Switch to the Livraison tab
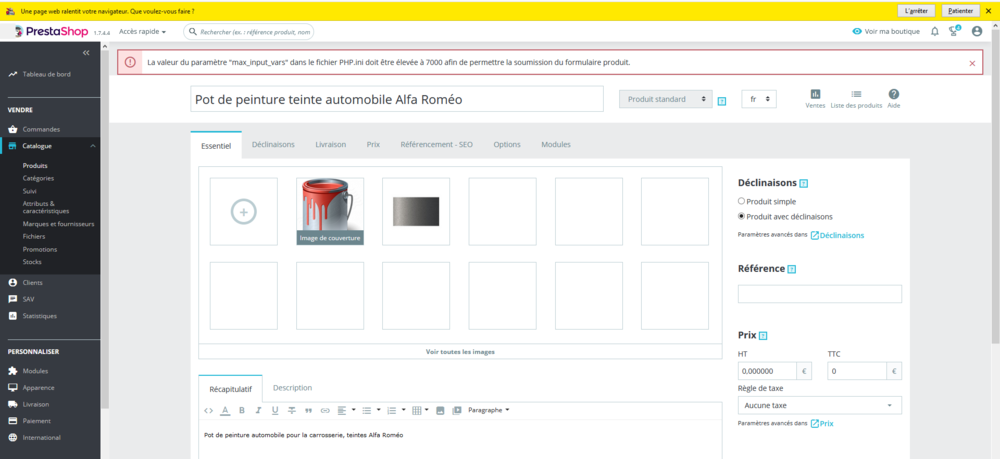This screenshot has height=459, width=1000. tap(330, 145)
